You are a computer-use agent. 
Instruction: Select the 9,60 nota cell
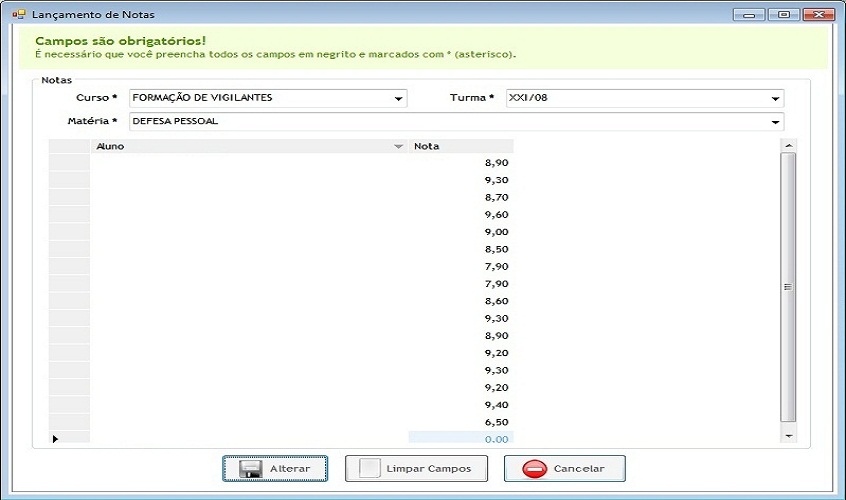(461, 214)
